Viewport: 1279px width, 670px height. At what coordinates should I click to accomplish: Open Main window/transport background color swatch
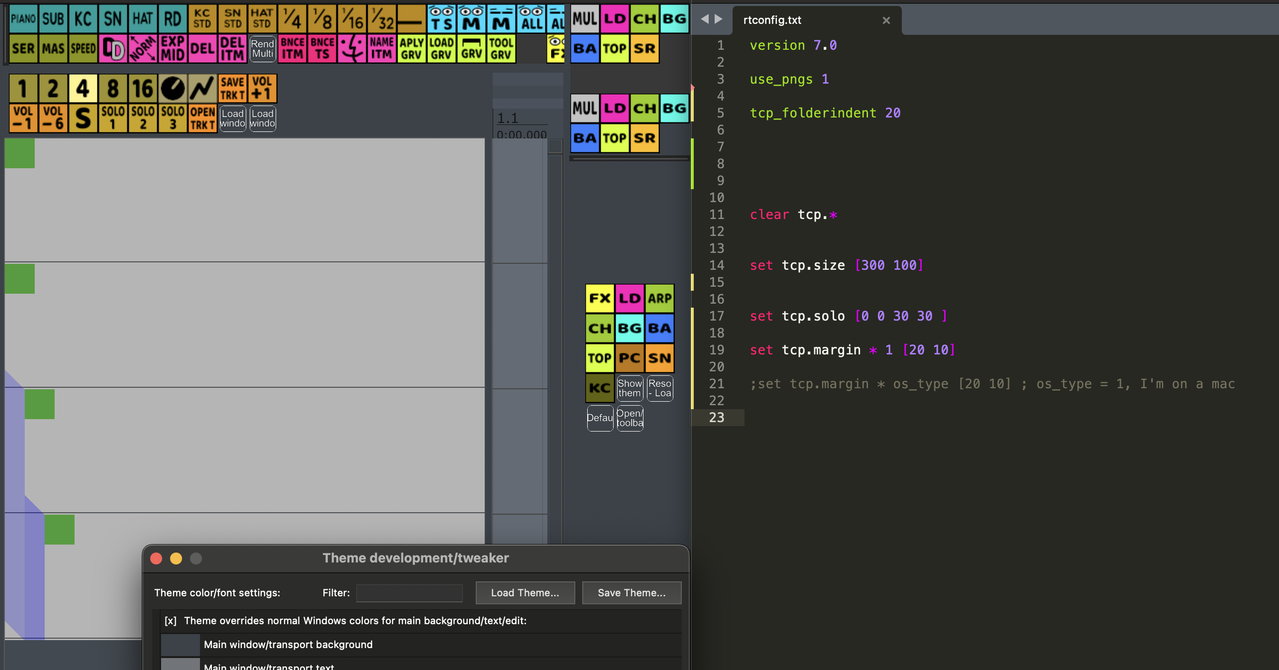pos(181,645)
